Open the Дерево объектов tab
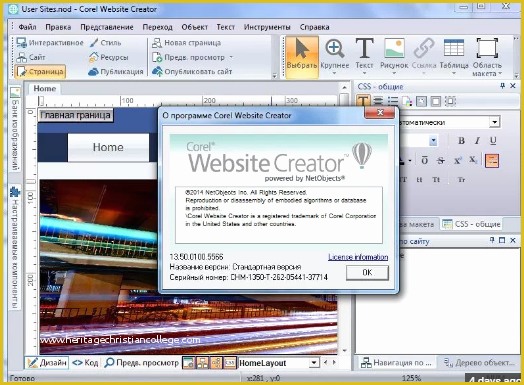The width and height of the screenshot is (524, 385). pyautogui.click(x=479, y=363)
